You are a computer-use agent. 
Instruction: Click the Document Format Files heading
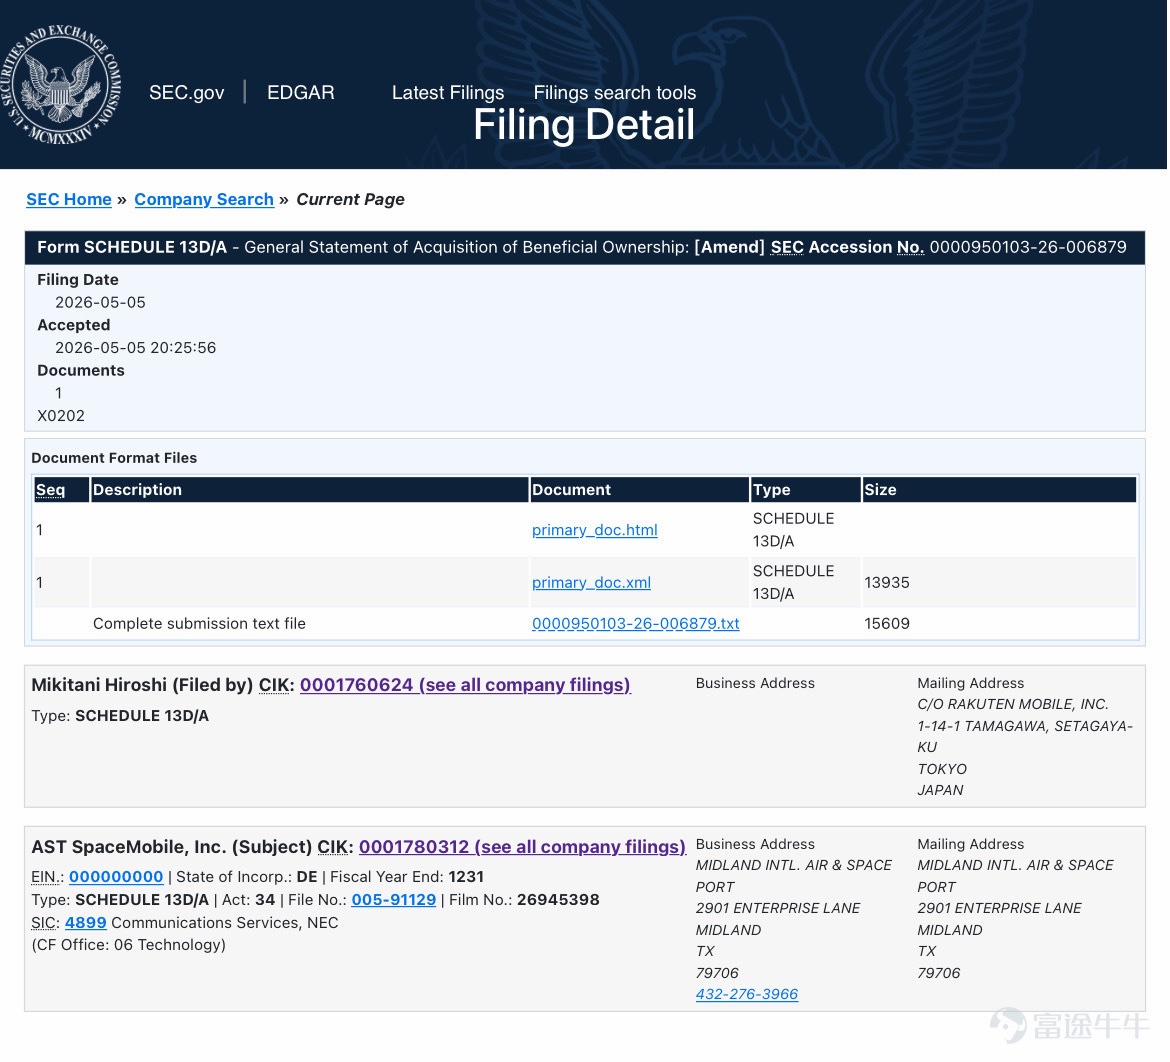114,457
